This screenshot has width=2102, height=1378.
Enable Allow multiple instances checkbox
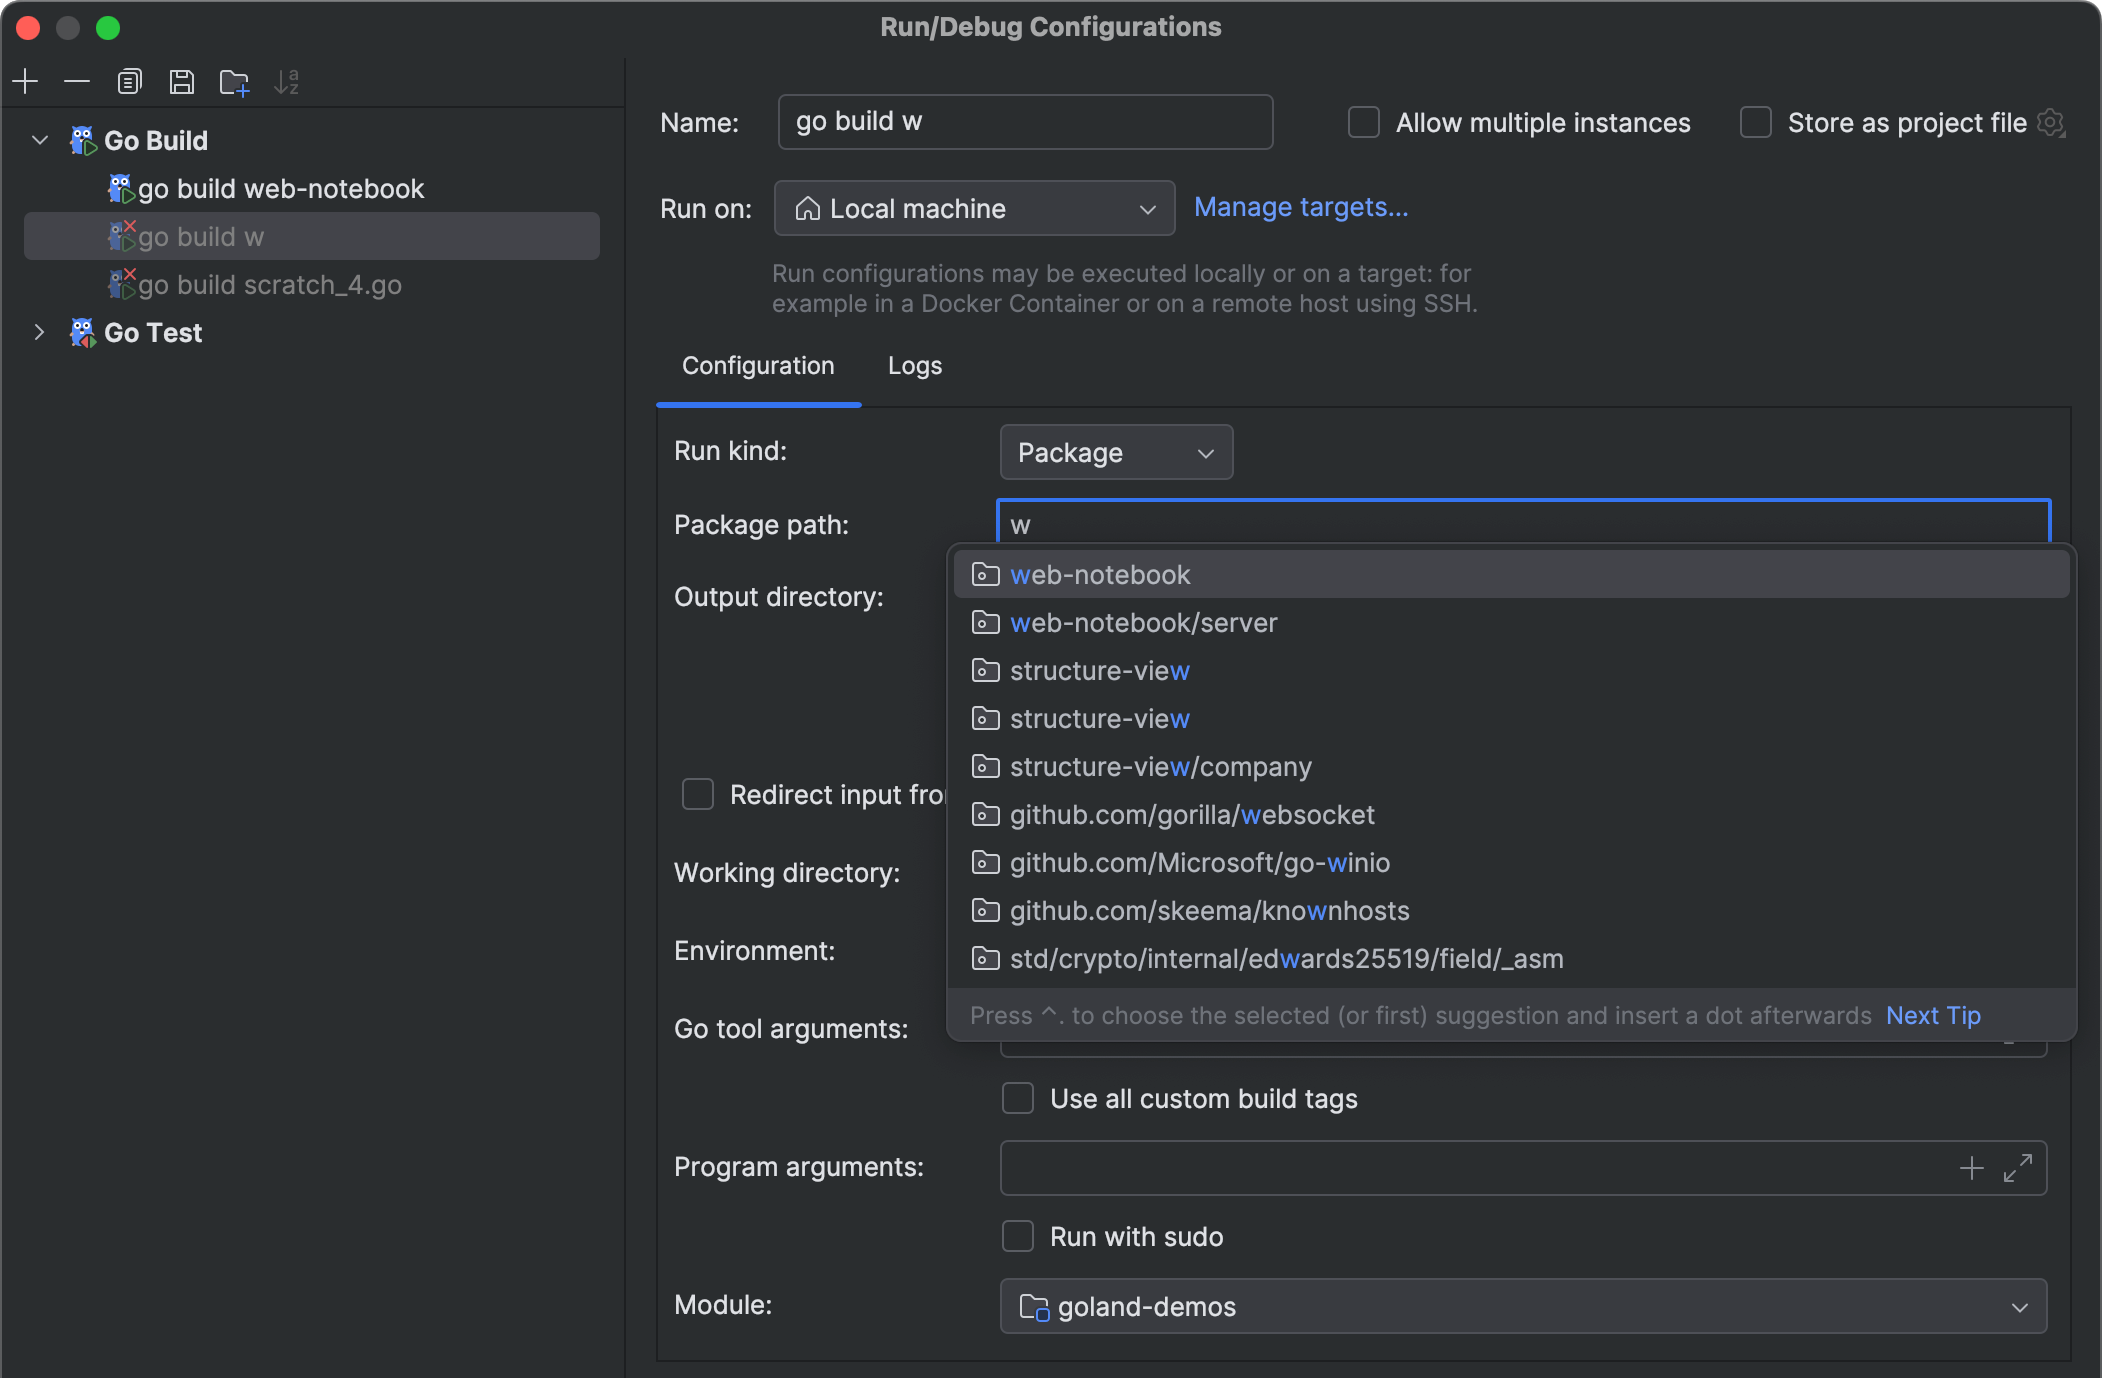pos(1364,122)
